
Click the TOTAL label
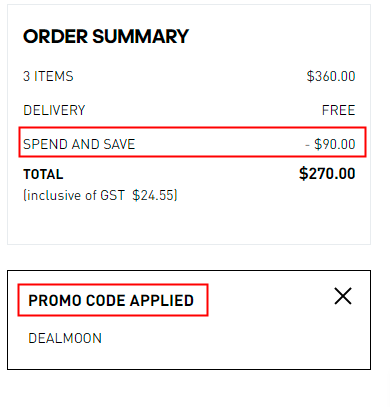43,174
